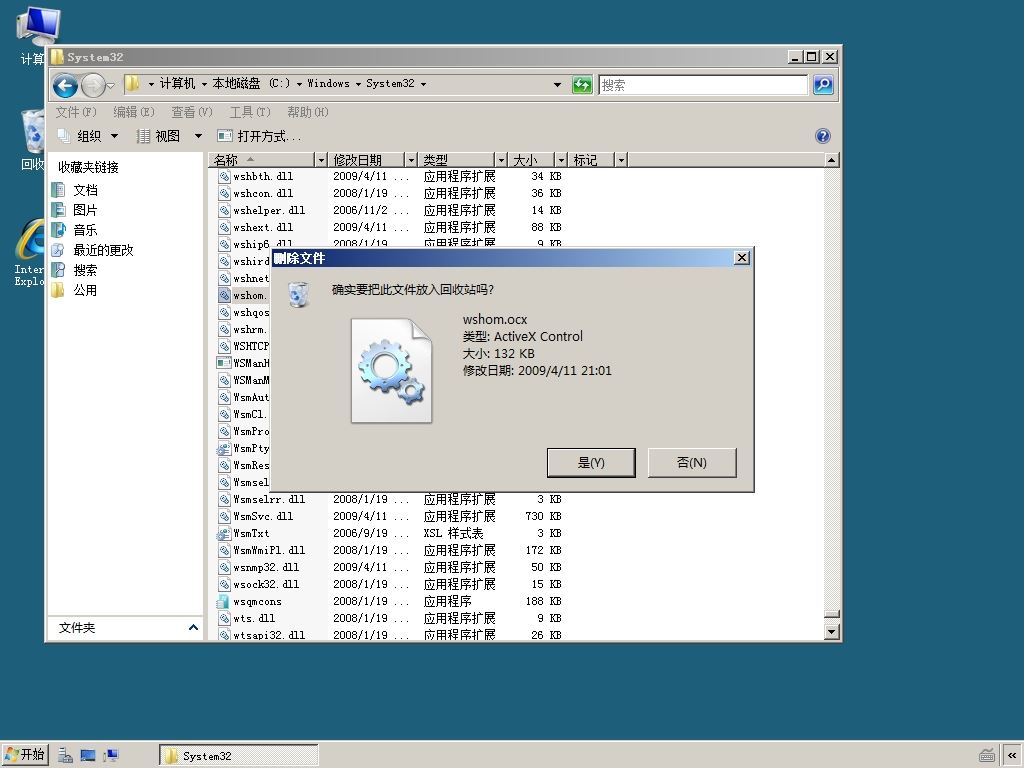Click the 文档 favorites icon
1024x768 pixels.
pos(59,190)
